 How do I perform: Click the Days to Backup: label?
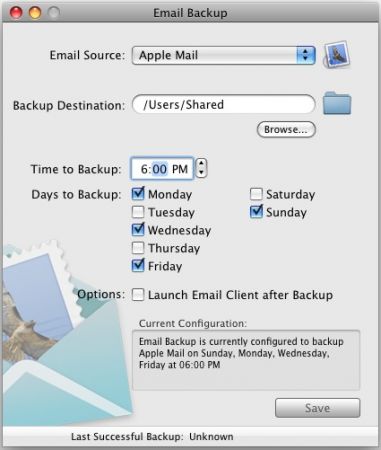pyautogui.click(x=76, y=194)
